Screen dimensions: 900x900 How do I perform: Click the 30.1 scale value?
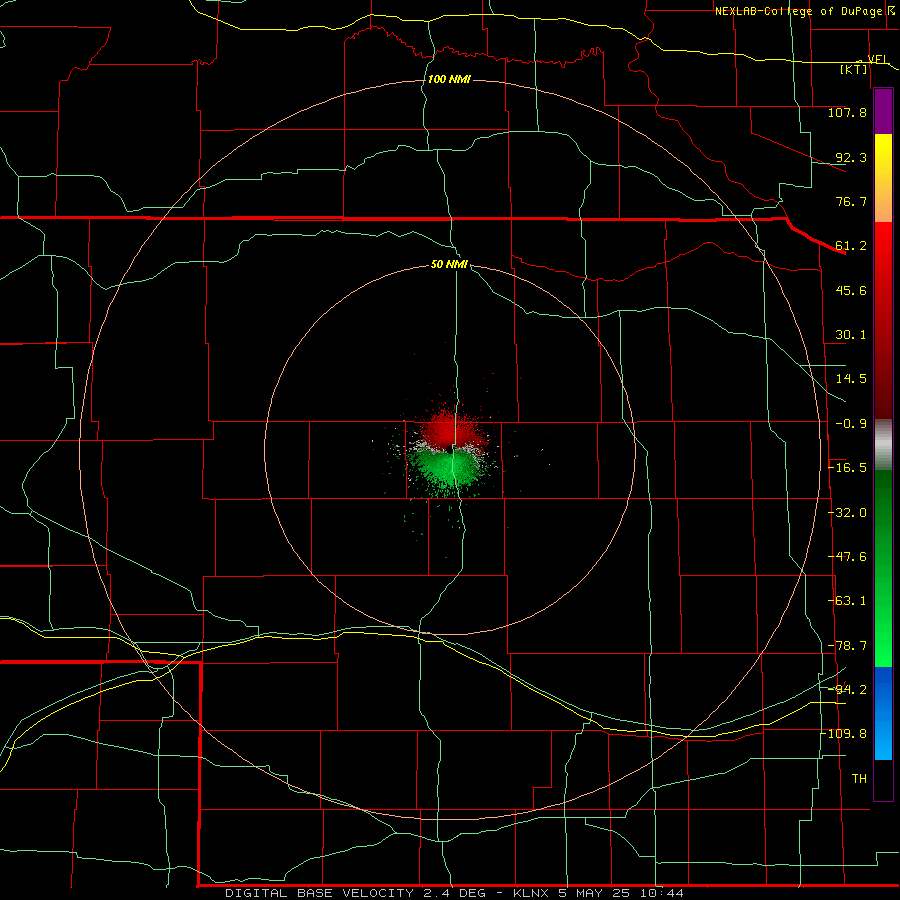click(851, 335)
